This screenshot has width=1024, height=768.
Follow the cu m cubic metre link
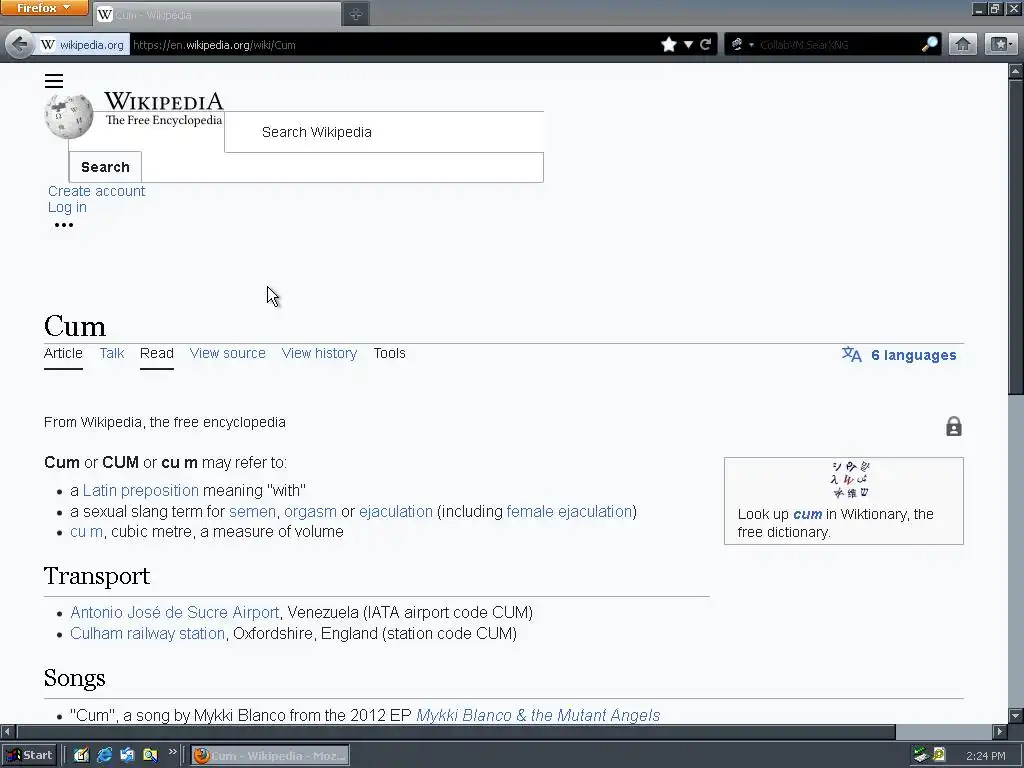86,532
